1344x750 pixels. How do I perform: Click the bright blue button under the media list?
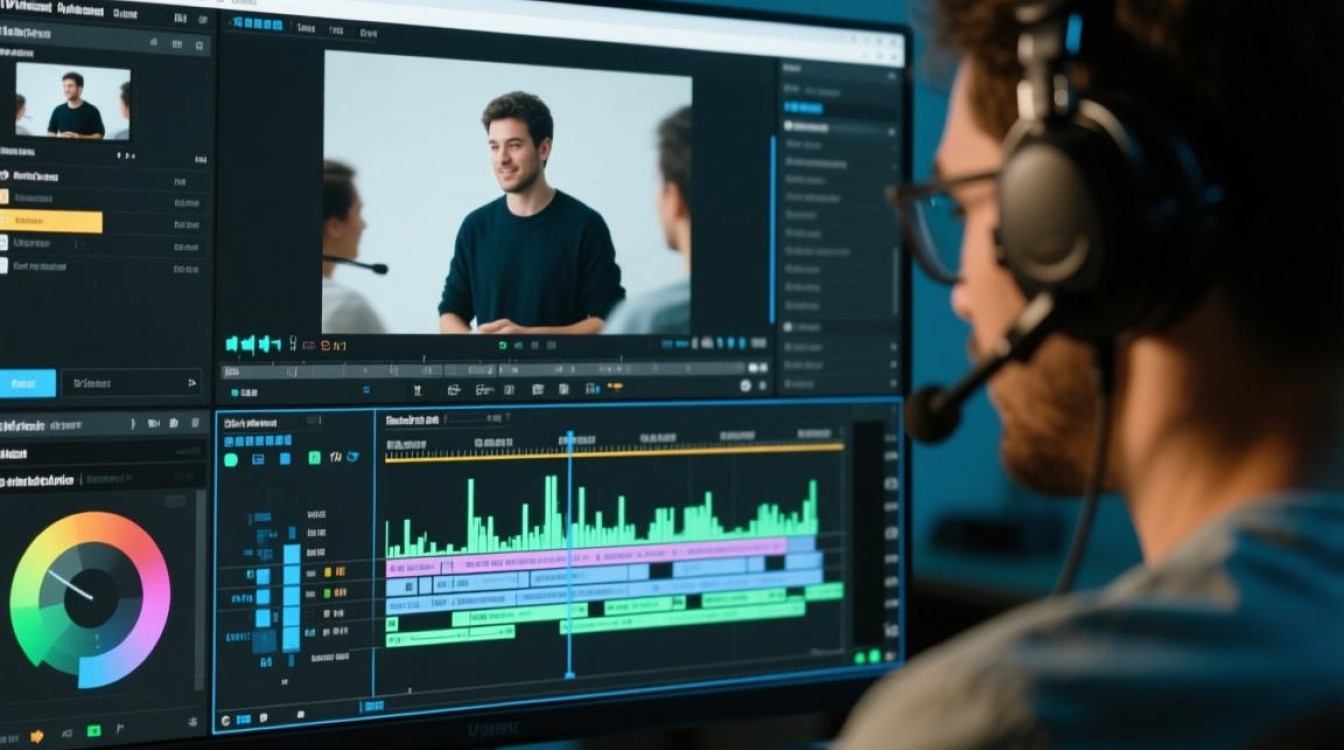pyautogui.click(x=27, y=382)
